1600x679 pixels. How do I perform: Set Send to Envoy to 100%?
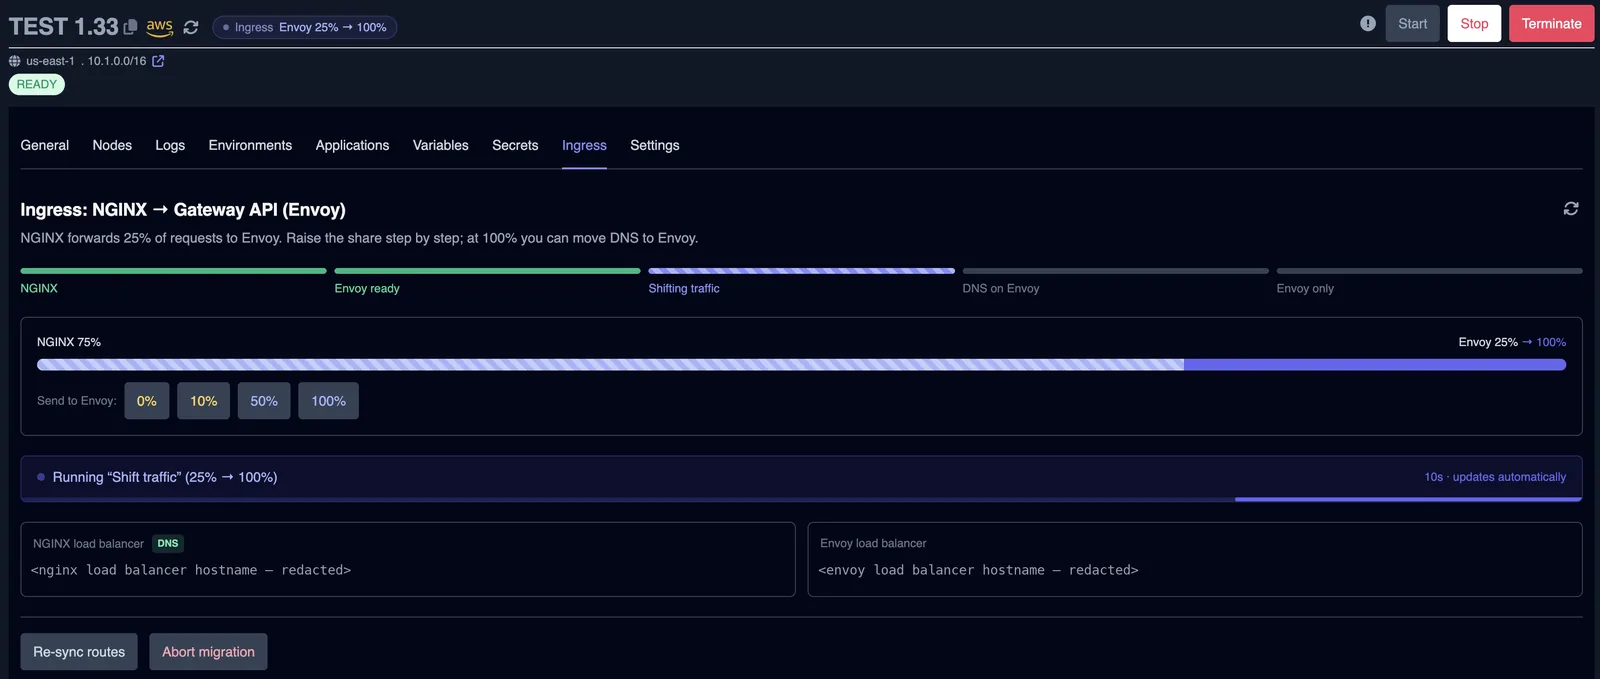pos(328,401)
